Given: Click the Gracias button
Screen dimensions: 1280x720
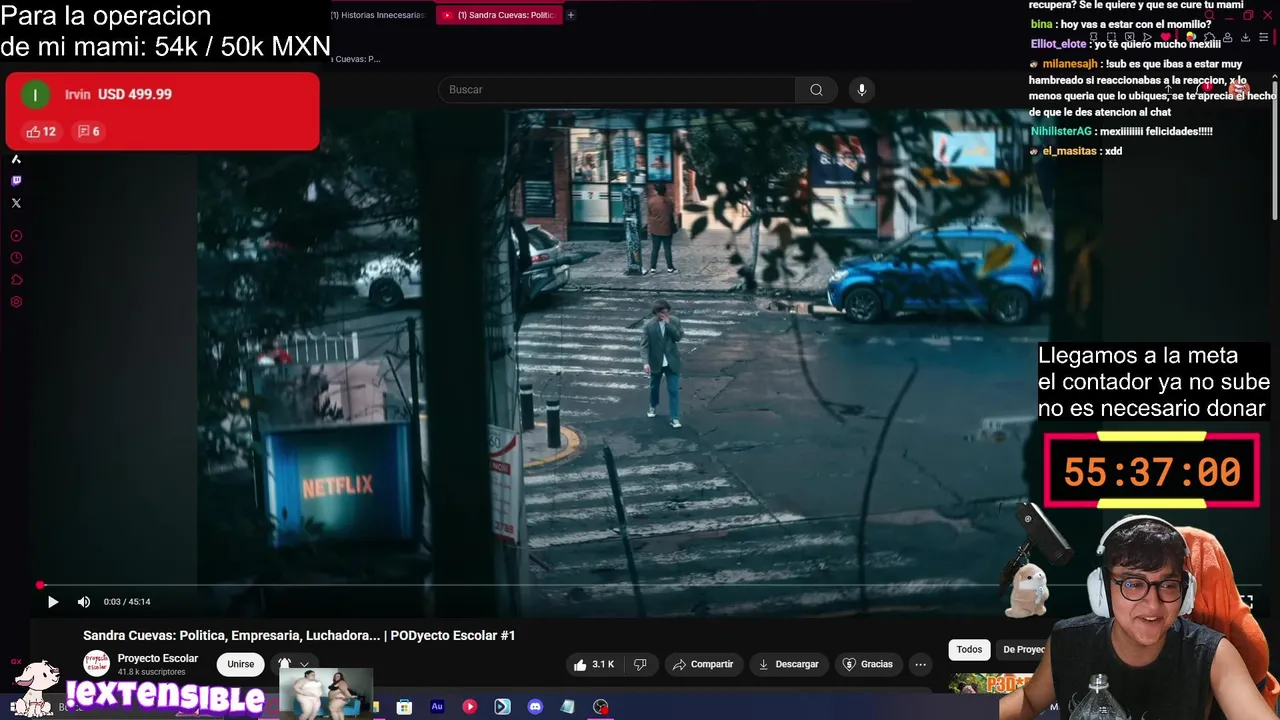Looking at the screenshot, I should pyautogui.click(x=868, y=664).
